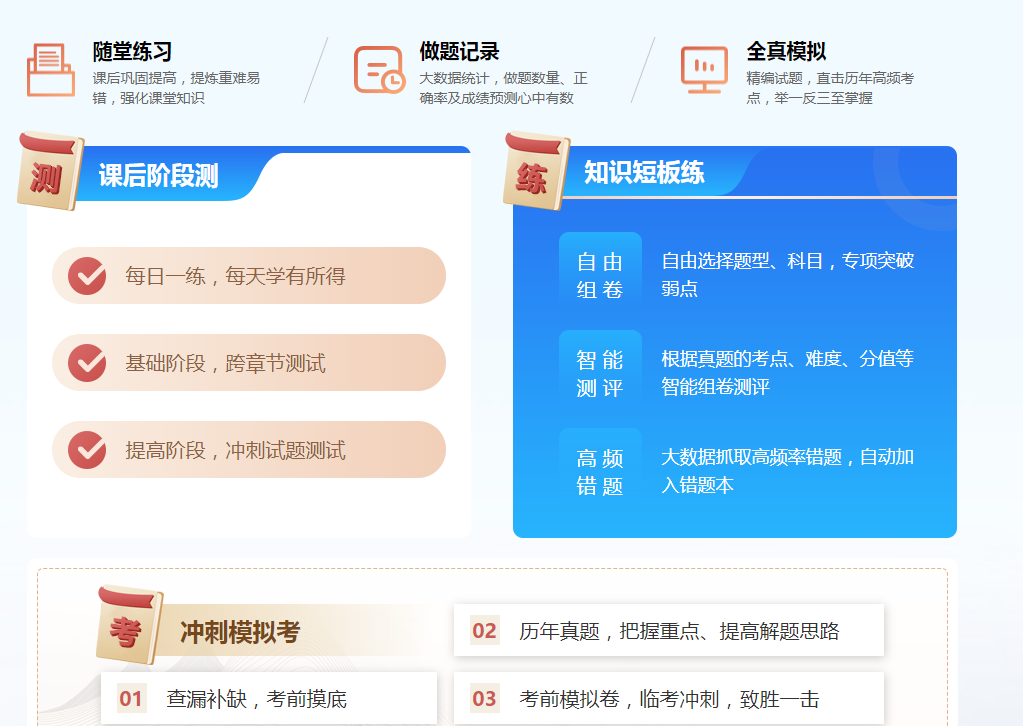The width and height of the screenshot is (1023, 726).
Task: Click the 01 number badge
Action: pos(131,699)
